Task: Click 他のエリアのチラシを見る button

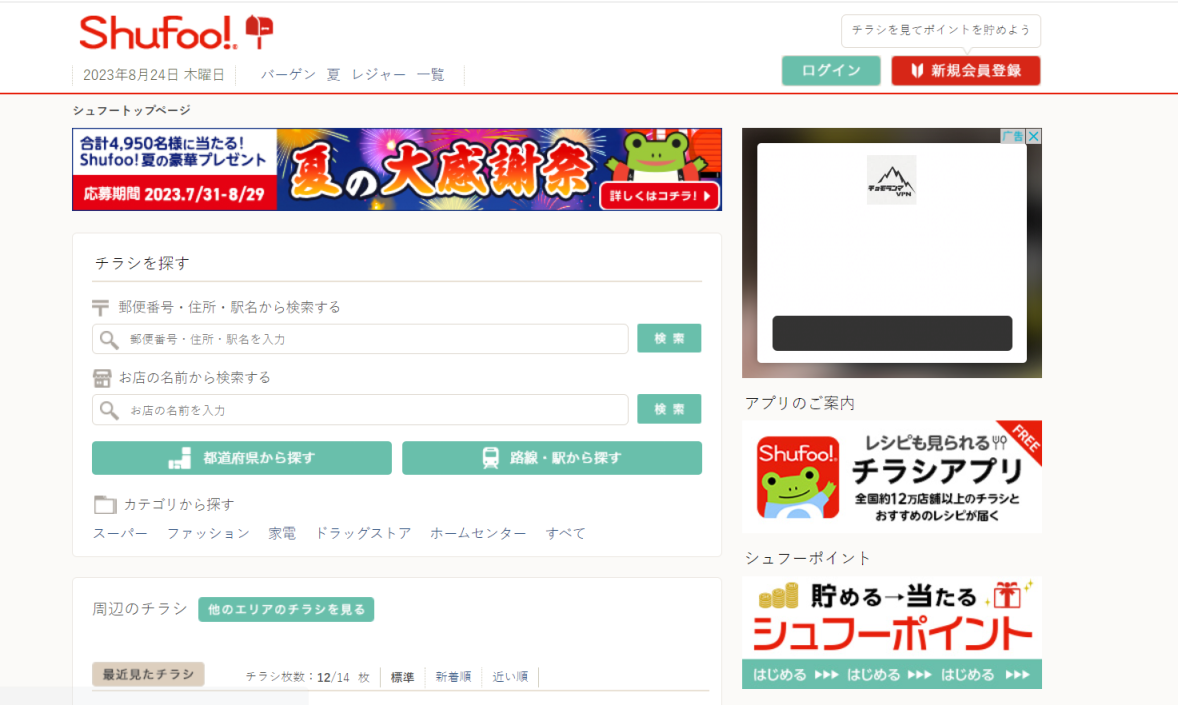Action: click(x=286, y=609)
